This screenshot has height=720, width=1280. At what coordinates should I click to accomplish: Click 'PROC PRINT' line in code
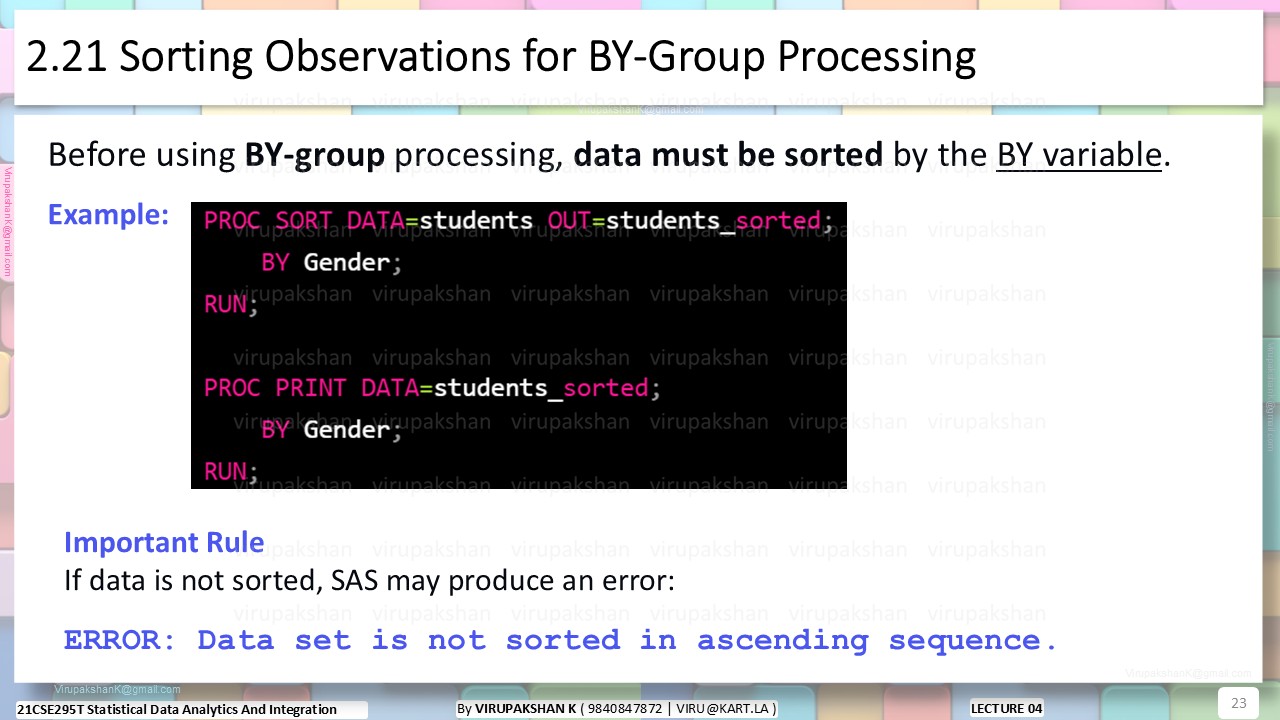coord(432,388)
